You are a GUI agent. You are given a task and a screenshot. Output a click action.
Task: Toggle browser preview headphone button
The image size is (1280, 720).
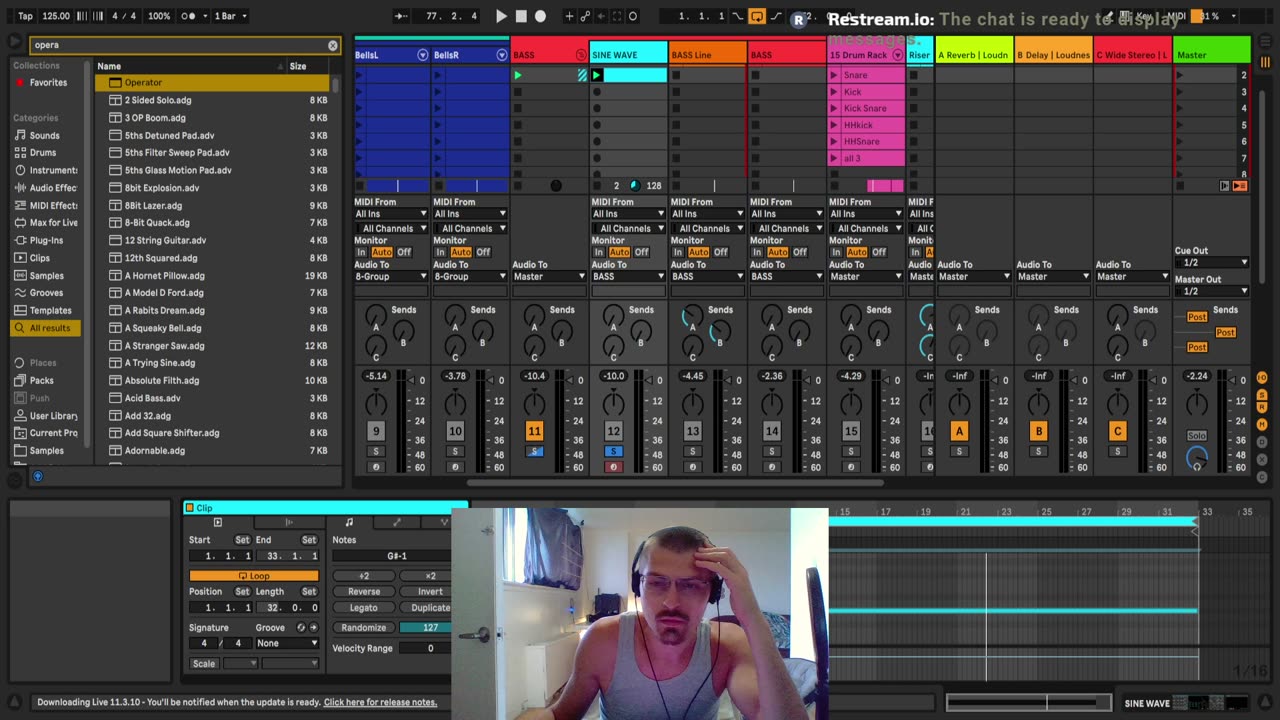point(38,476)
